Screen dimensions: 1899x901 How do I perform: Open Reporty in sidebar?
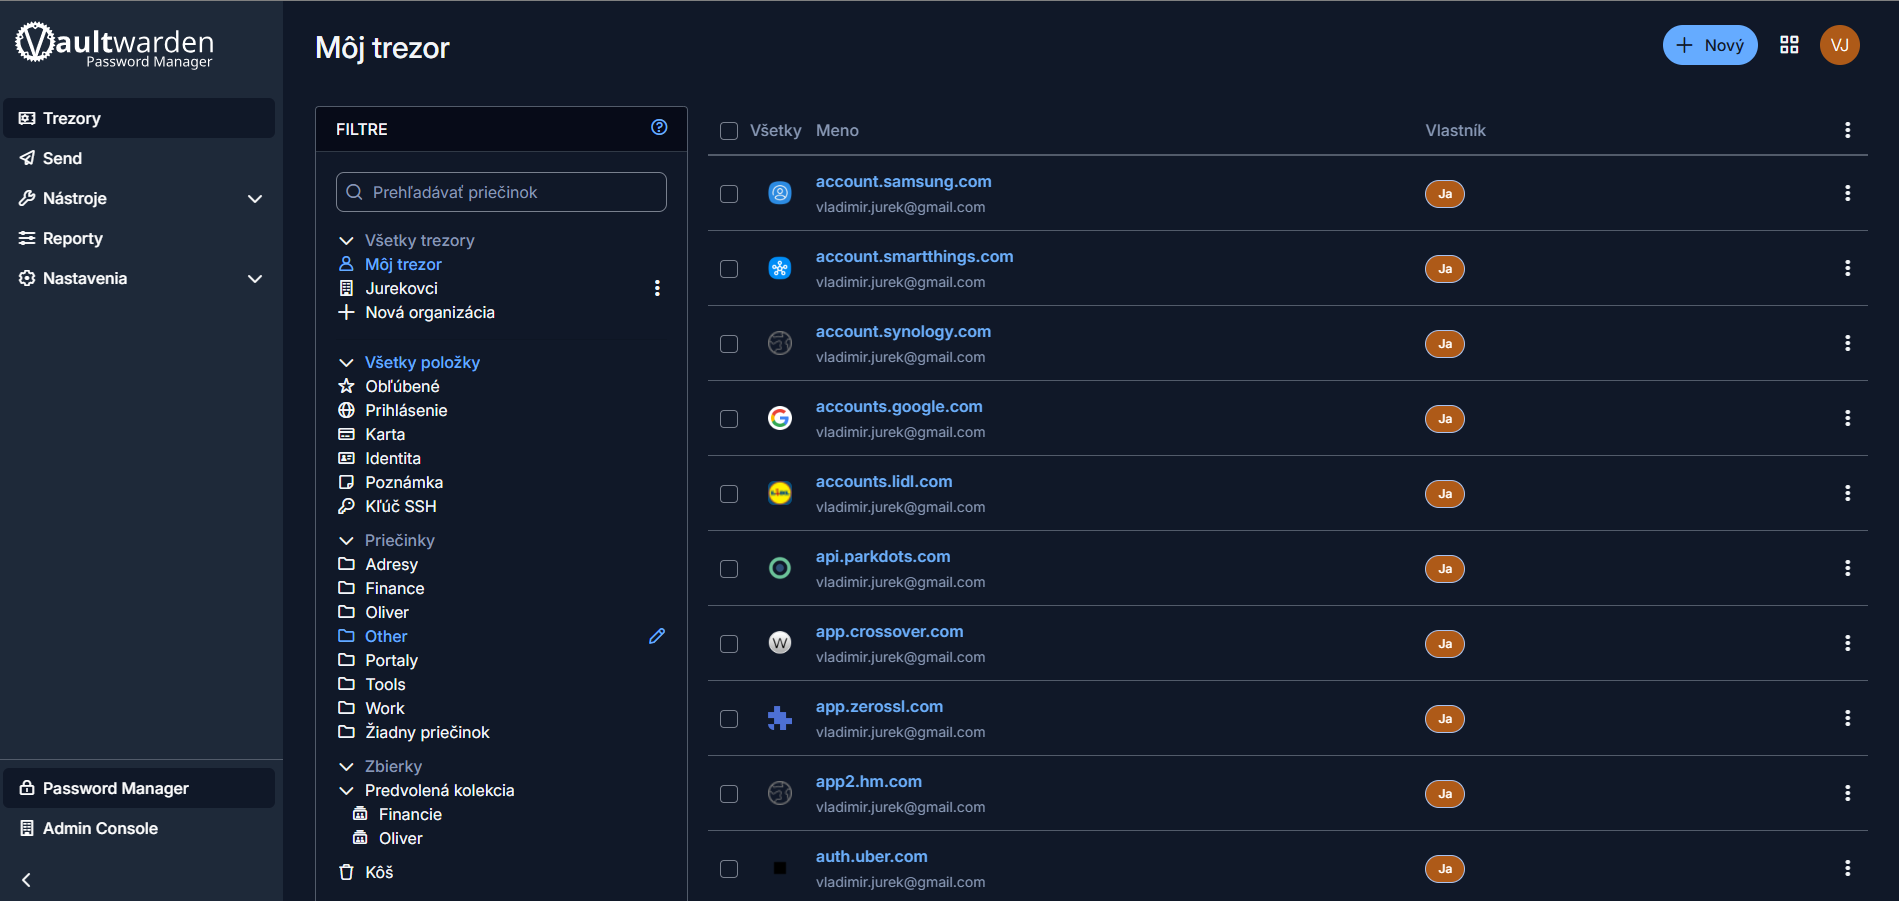[139, 238]
